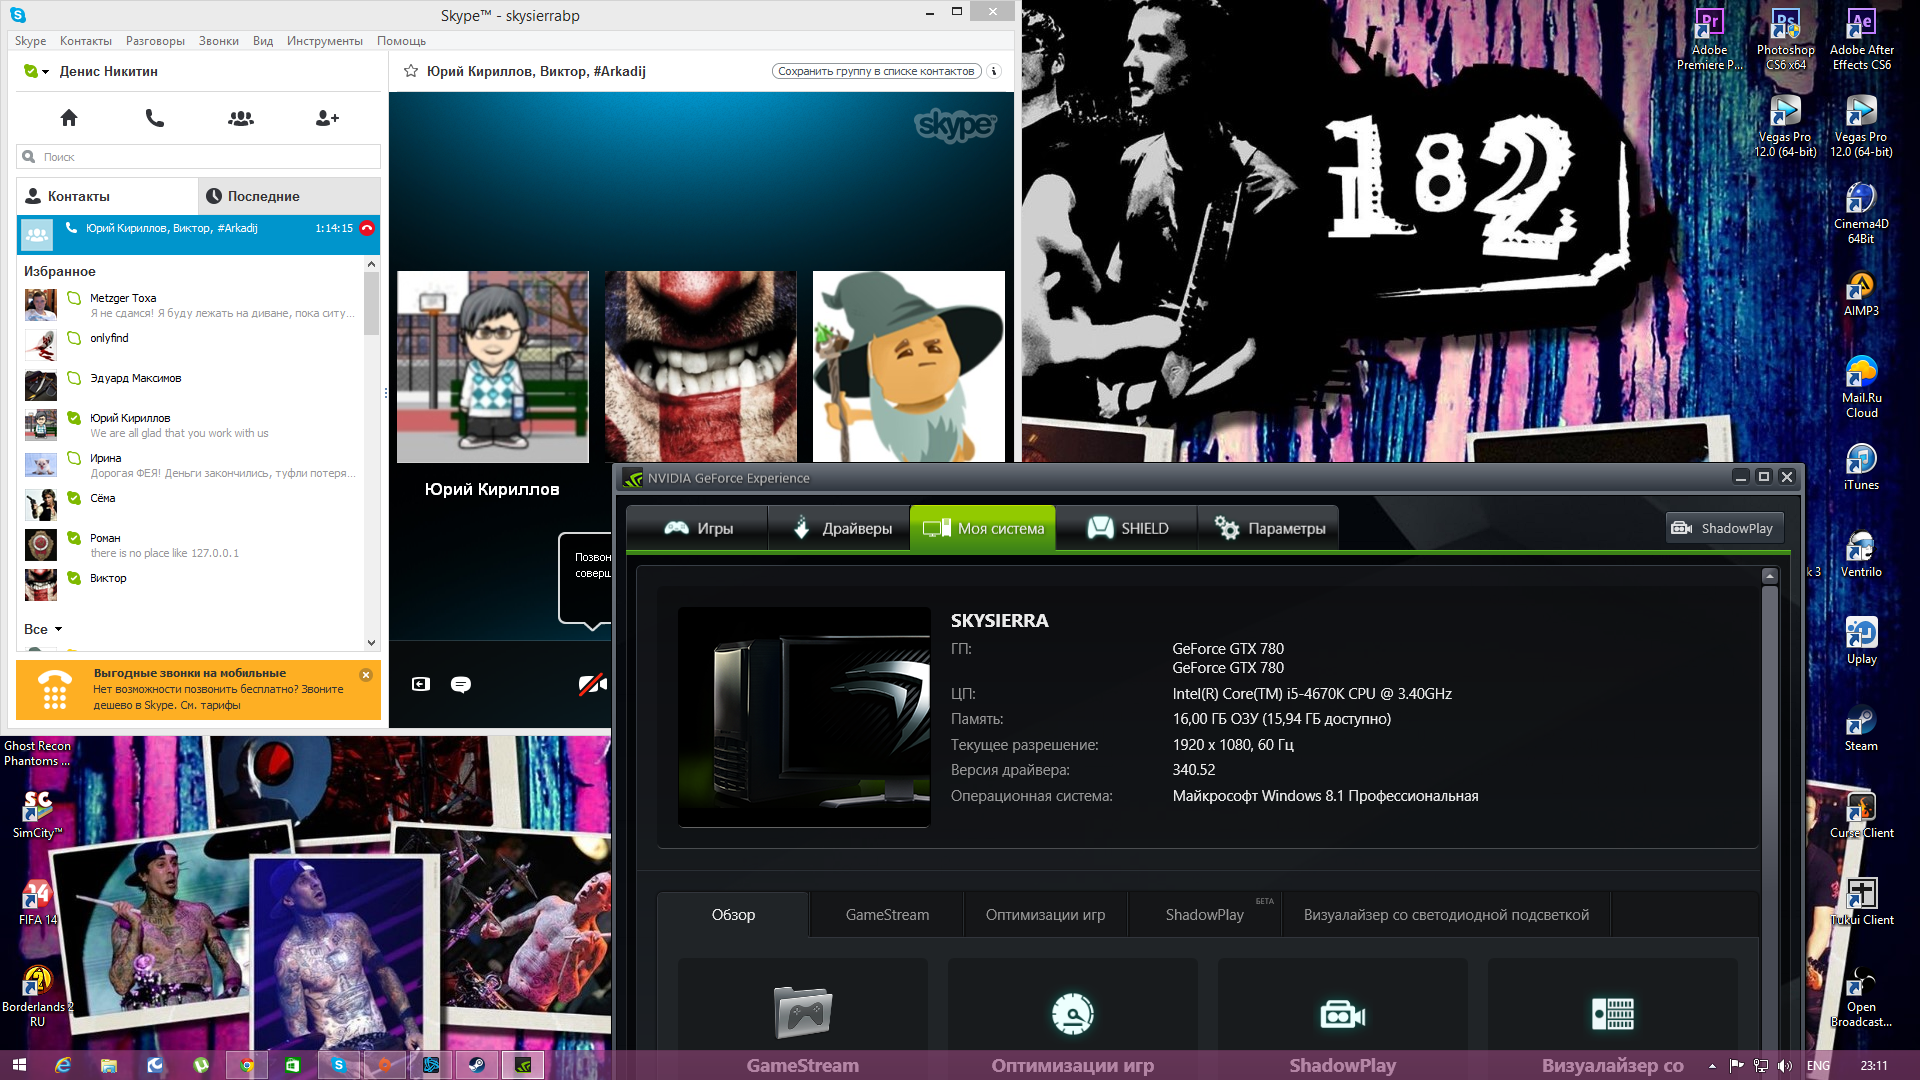
Task: Open the Помощь menu in Skype
Action: click(x=401, y=41)
